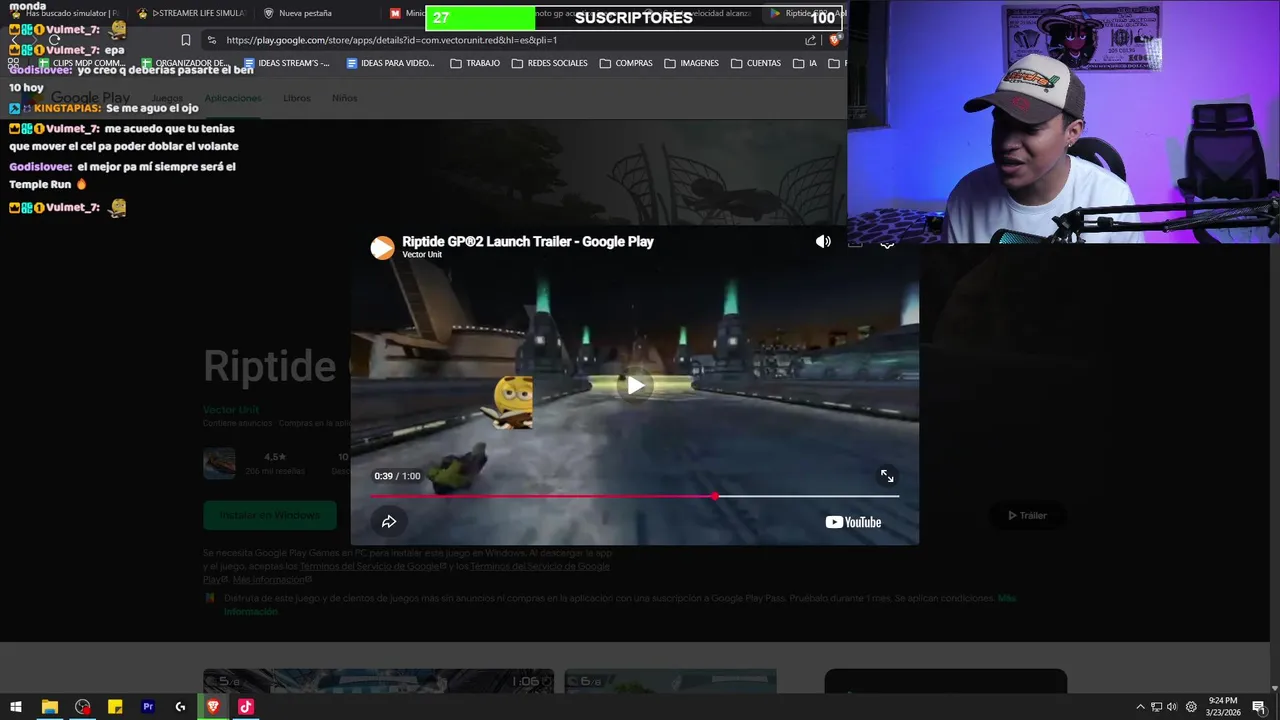Expand the video to fullscreen

click(x=887, y=476)
